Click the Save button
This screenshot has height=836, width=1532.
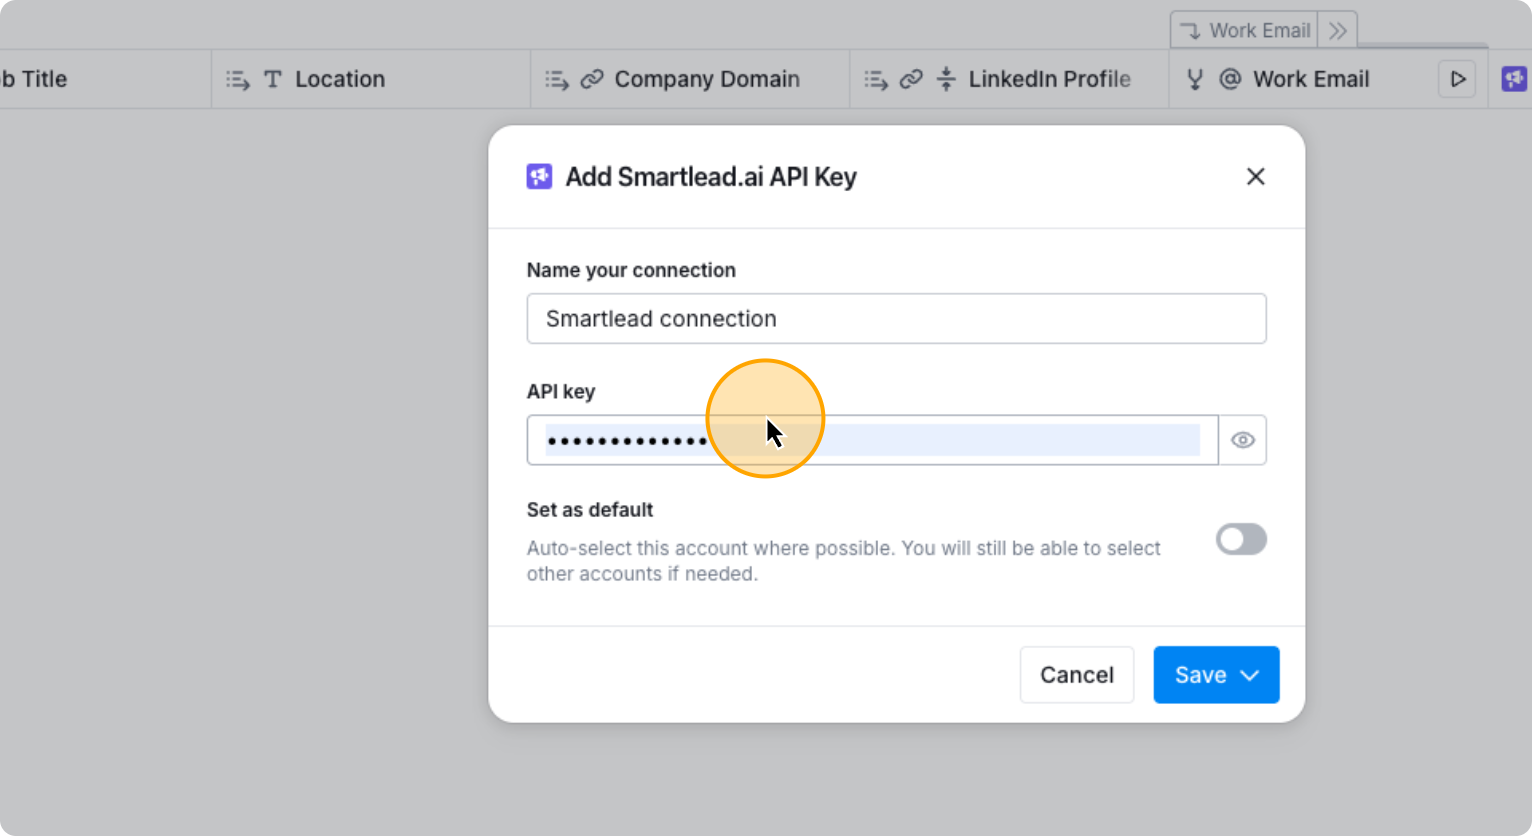click(1200, 675)
